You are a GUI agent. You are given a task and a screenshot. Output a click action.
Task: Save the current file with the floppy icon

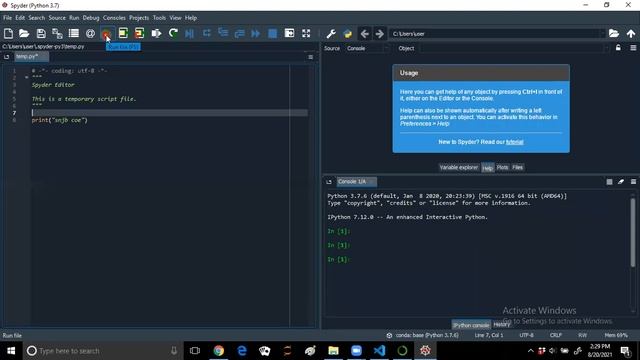[41, 33]
